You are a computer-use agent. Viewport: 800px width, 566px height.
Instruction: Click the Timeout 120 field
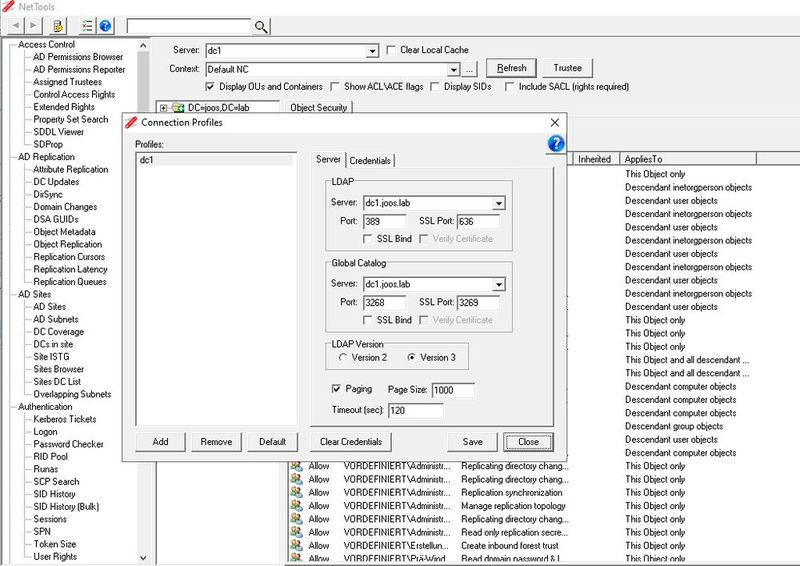tap(416, 410)
